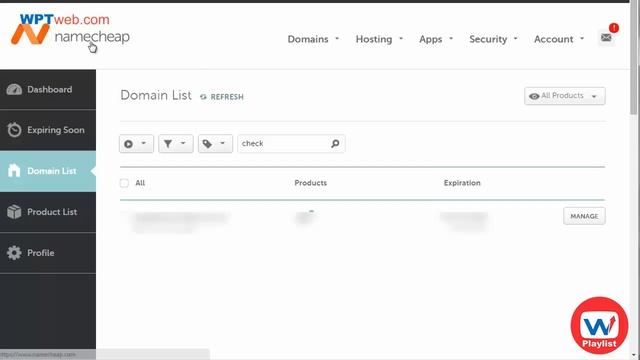Click the Product List box icon
Screen dimensions: 640x360
[14, 212]
